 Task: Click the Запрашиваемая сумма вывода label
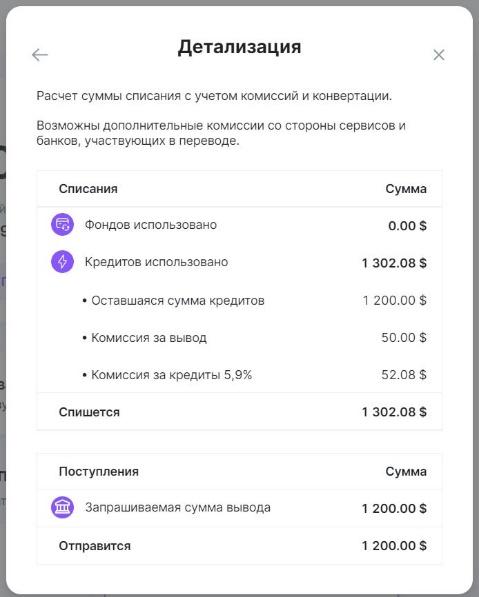[x=178, y=508]
